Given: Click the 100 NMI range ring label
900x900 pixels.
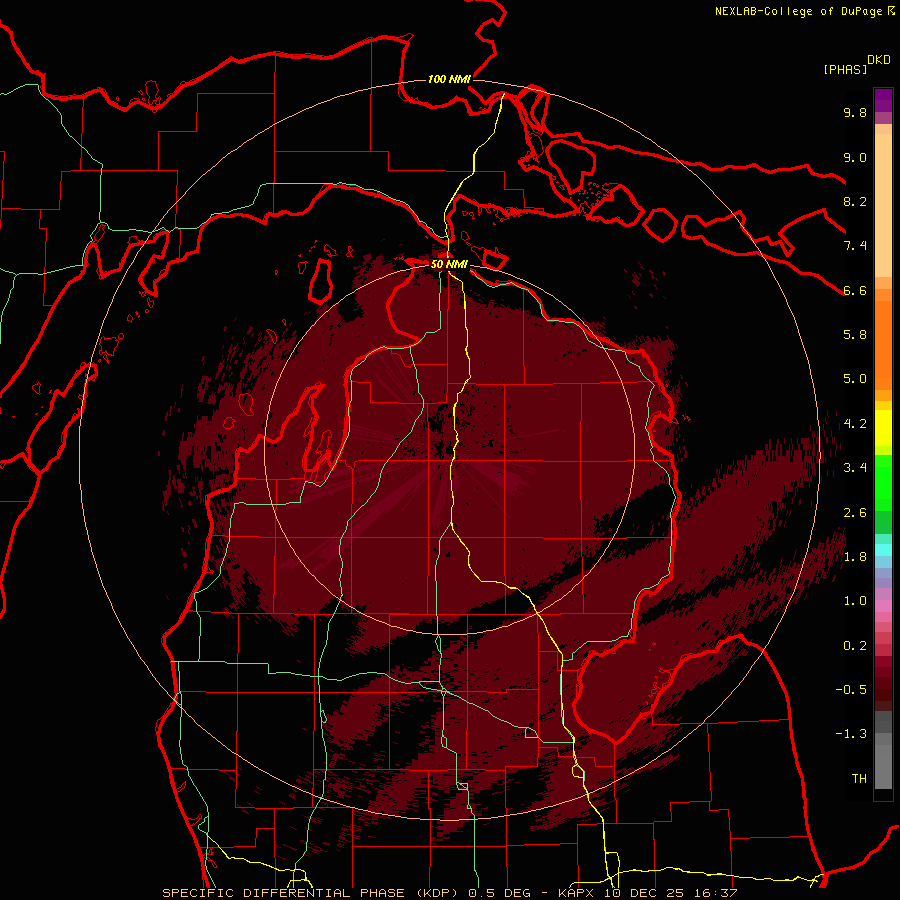Looking at the screenshot, I should 449,79.
